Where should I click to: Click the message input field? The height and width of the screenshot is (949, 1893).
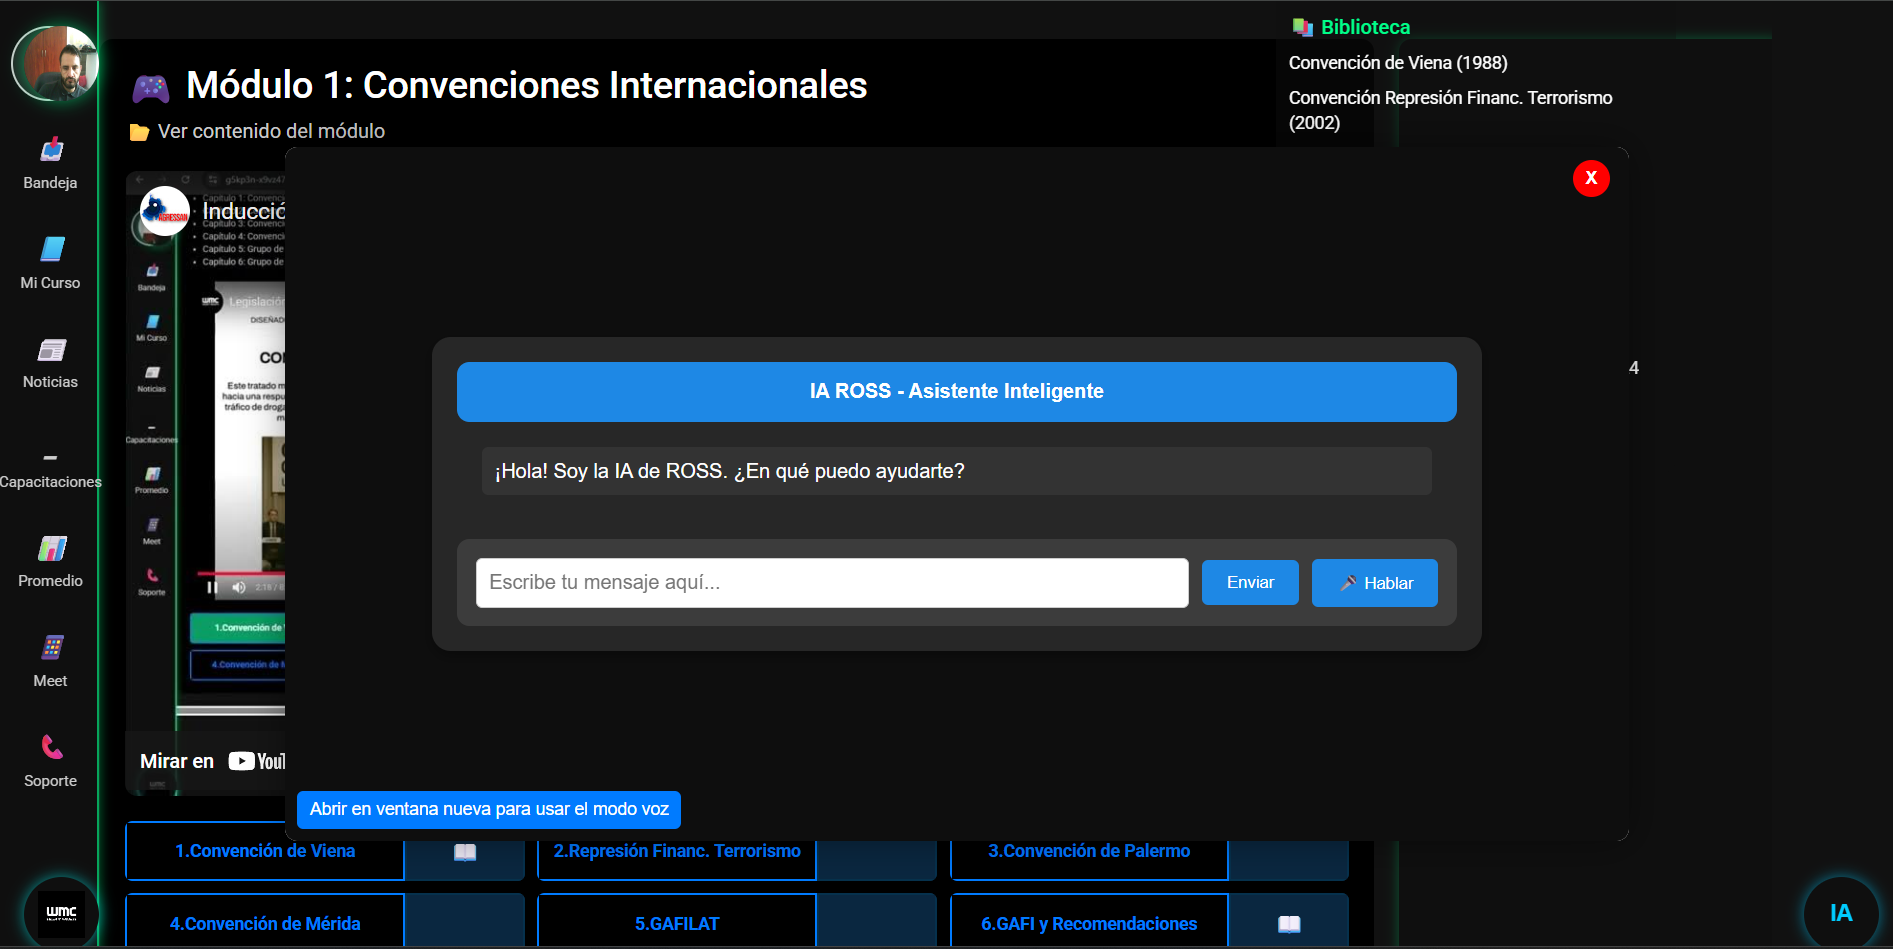(831, 583)
